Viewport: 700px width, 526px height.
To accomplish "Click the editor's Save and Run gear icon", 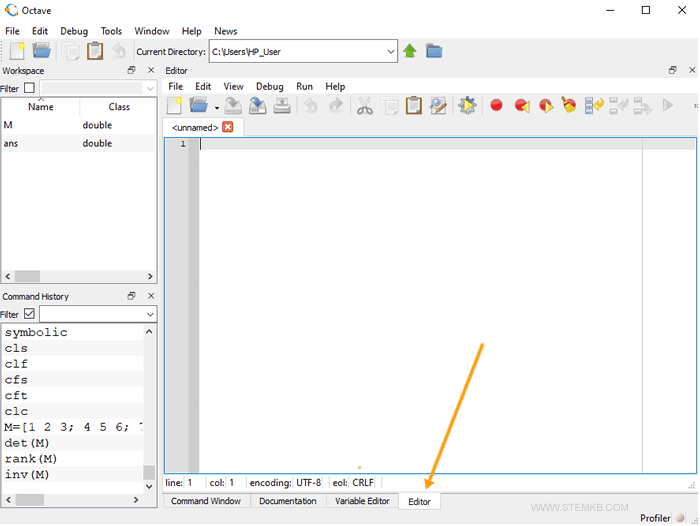I will [467, 106].
